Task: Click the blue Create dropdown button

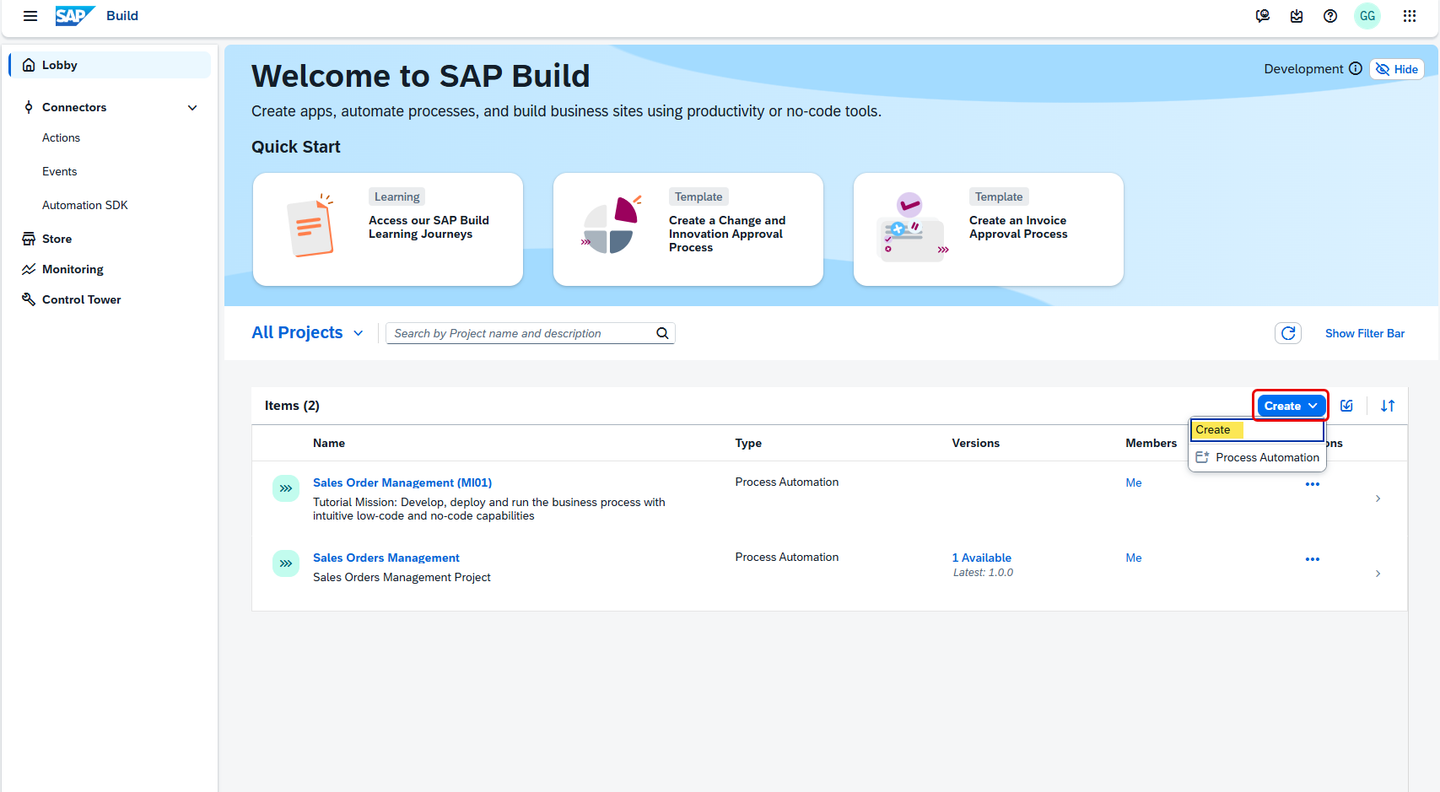Action: 1291,406
